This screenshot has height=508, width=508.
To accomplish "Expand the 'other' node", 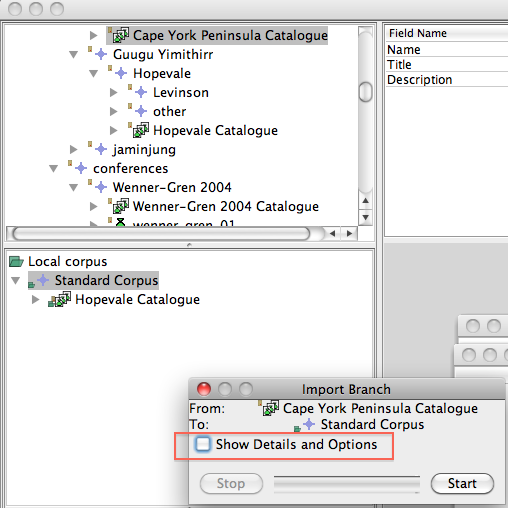I will point(113,111).
